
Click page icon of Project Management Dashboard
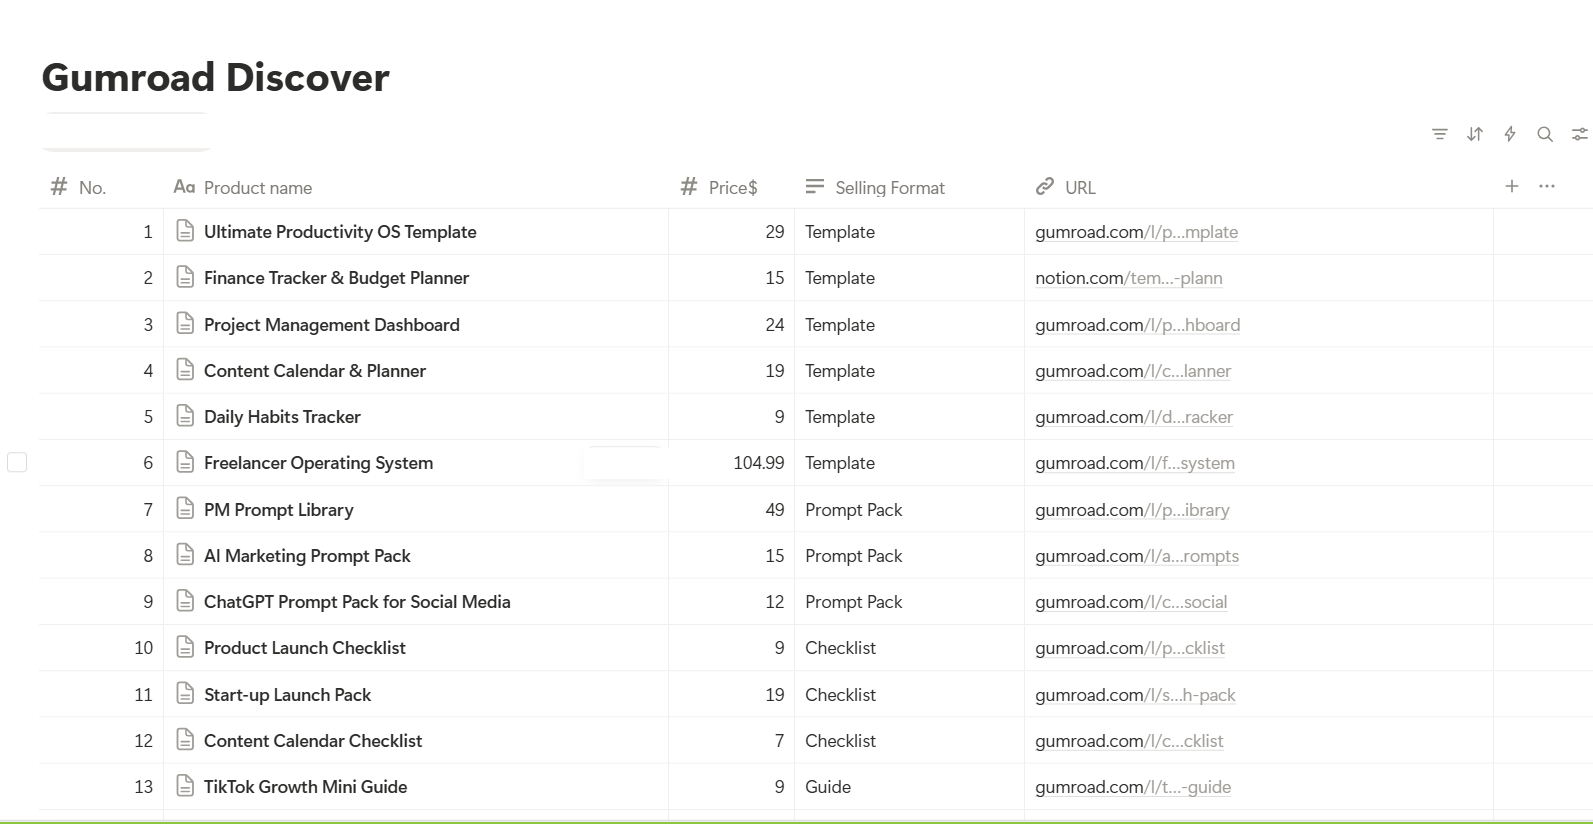pos(185,324)
